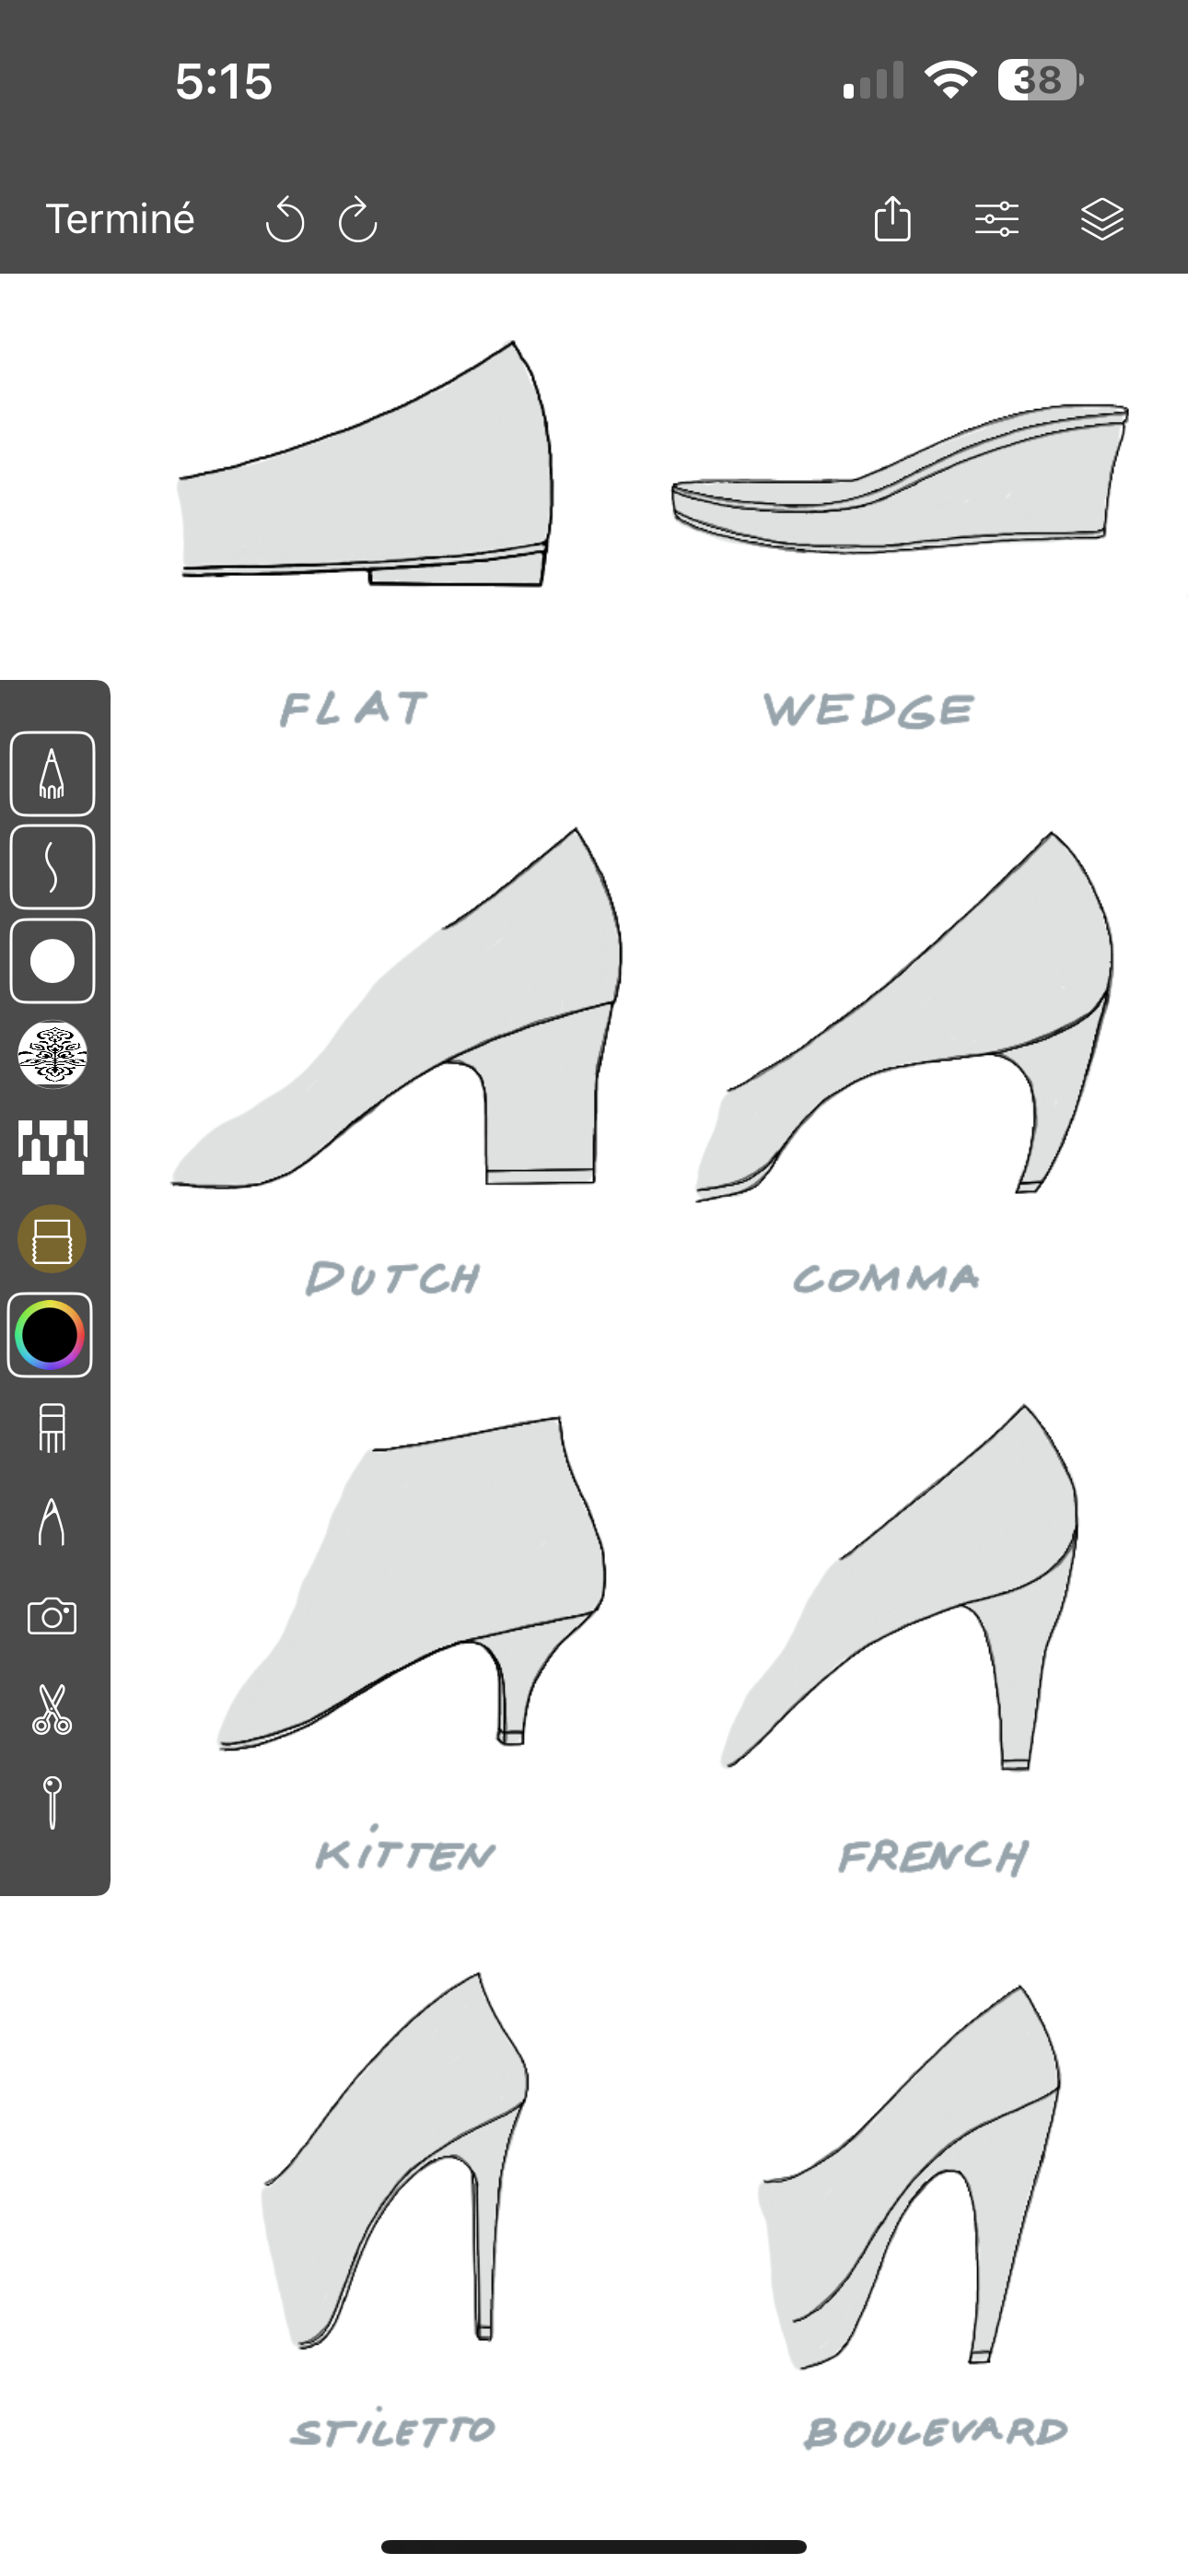
Task: Select the compass tool
Action: [x=52, y=1522]
